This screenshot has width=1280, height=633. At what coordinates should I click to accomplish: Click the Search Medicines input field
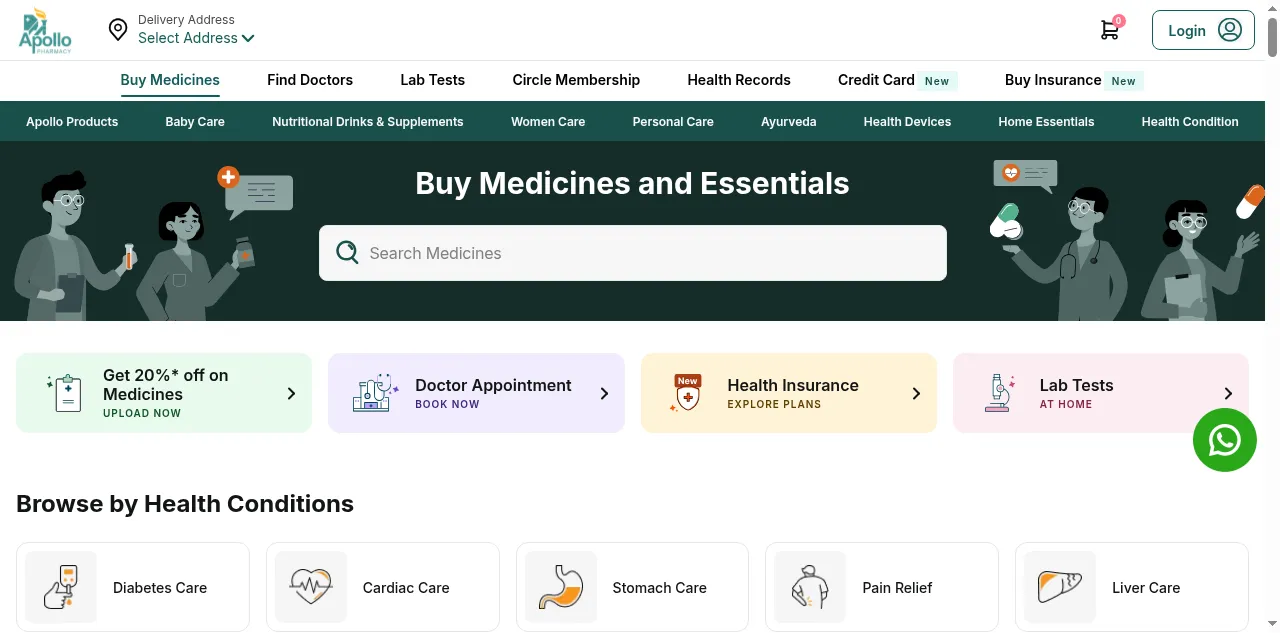coord(633,253)
